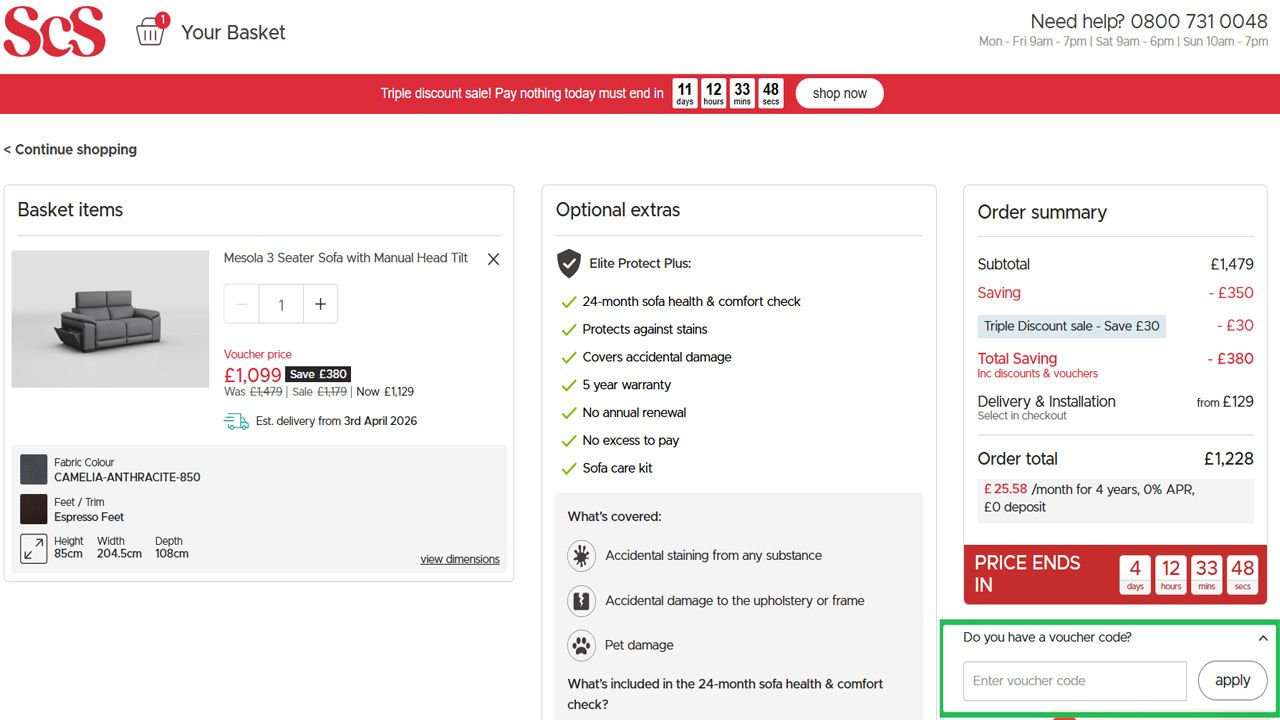
Task: Click the Order total £1,228 amount
Action: (x=1229, y=459)
